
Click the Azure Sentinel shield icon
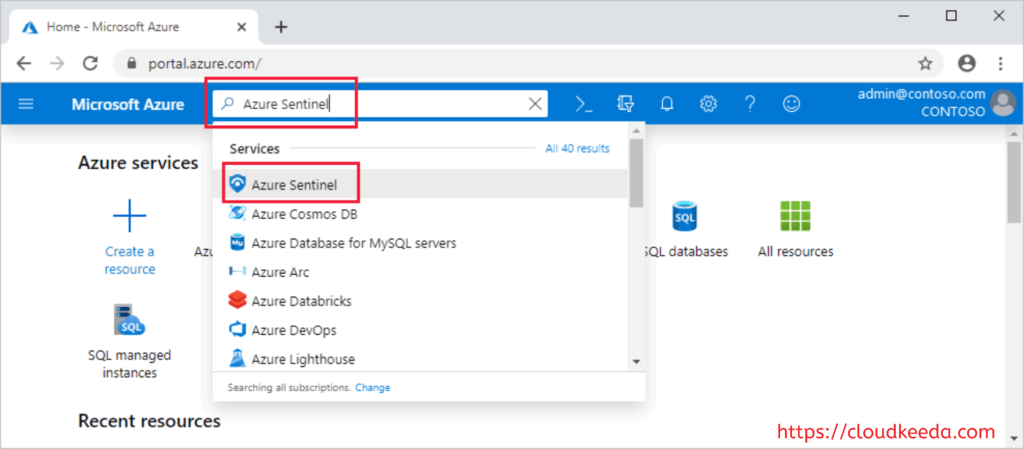(x=237, y=185)
